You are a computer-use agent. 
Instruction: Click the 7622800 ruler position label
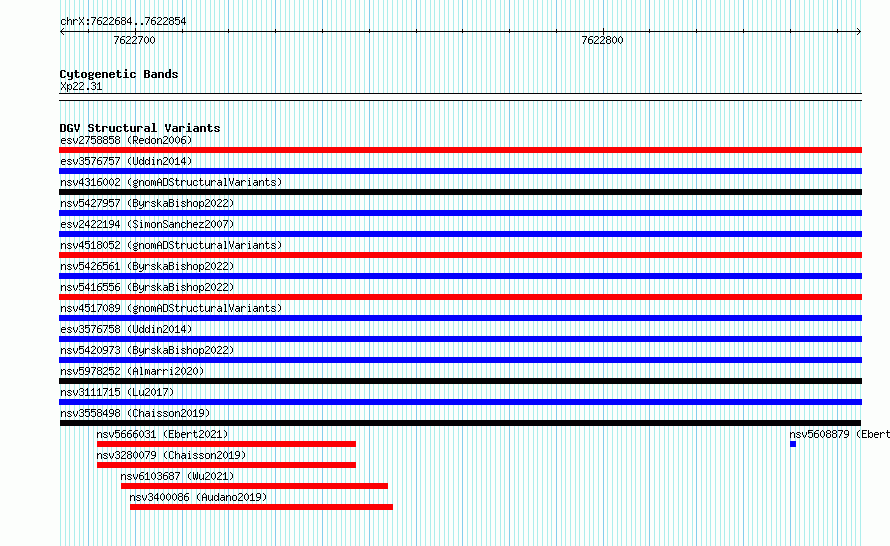click(602, 40)
